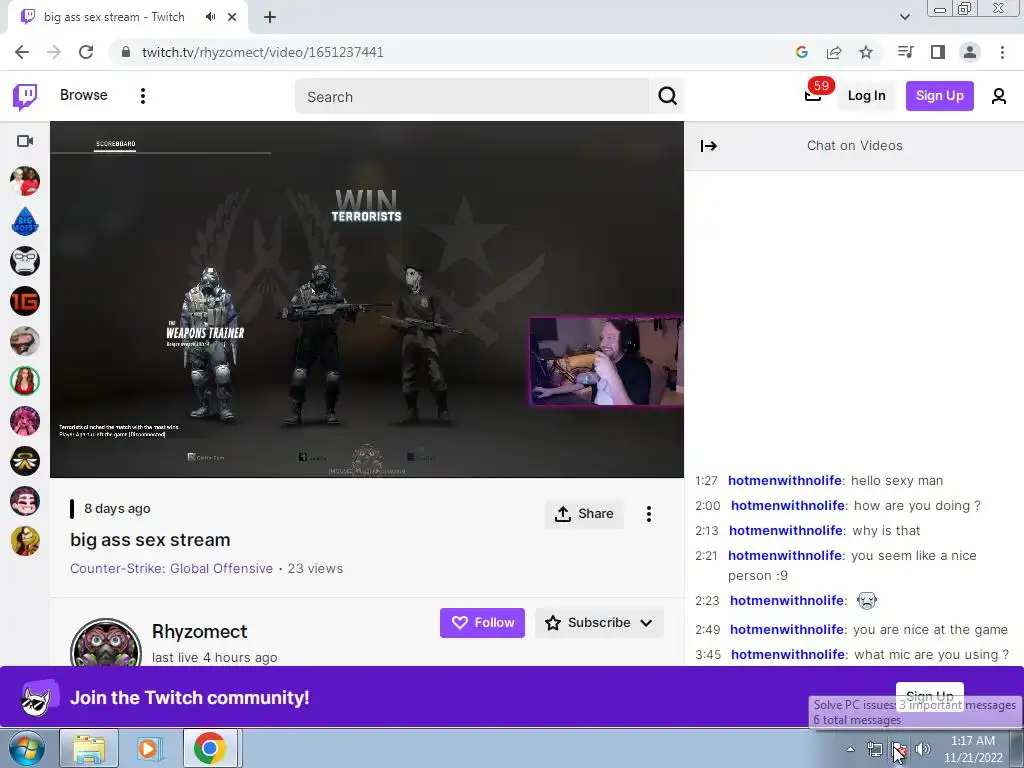Open the Chrome tab search chevron
The height and width of the screenshot is (768, 1024).
[904, 17]
